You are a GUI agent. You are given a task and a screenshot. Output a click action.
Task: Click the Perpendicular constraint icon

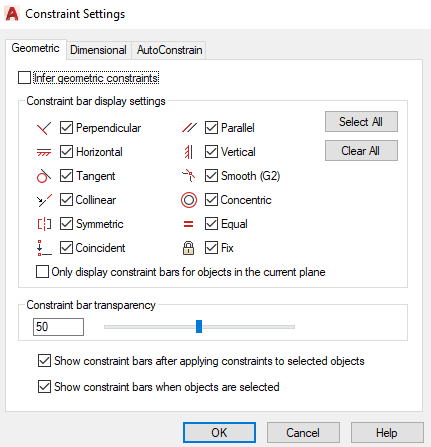tap(44, 128)
